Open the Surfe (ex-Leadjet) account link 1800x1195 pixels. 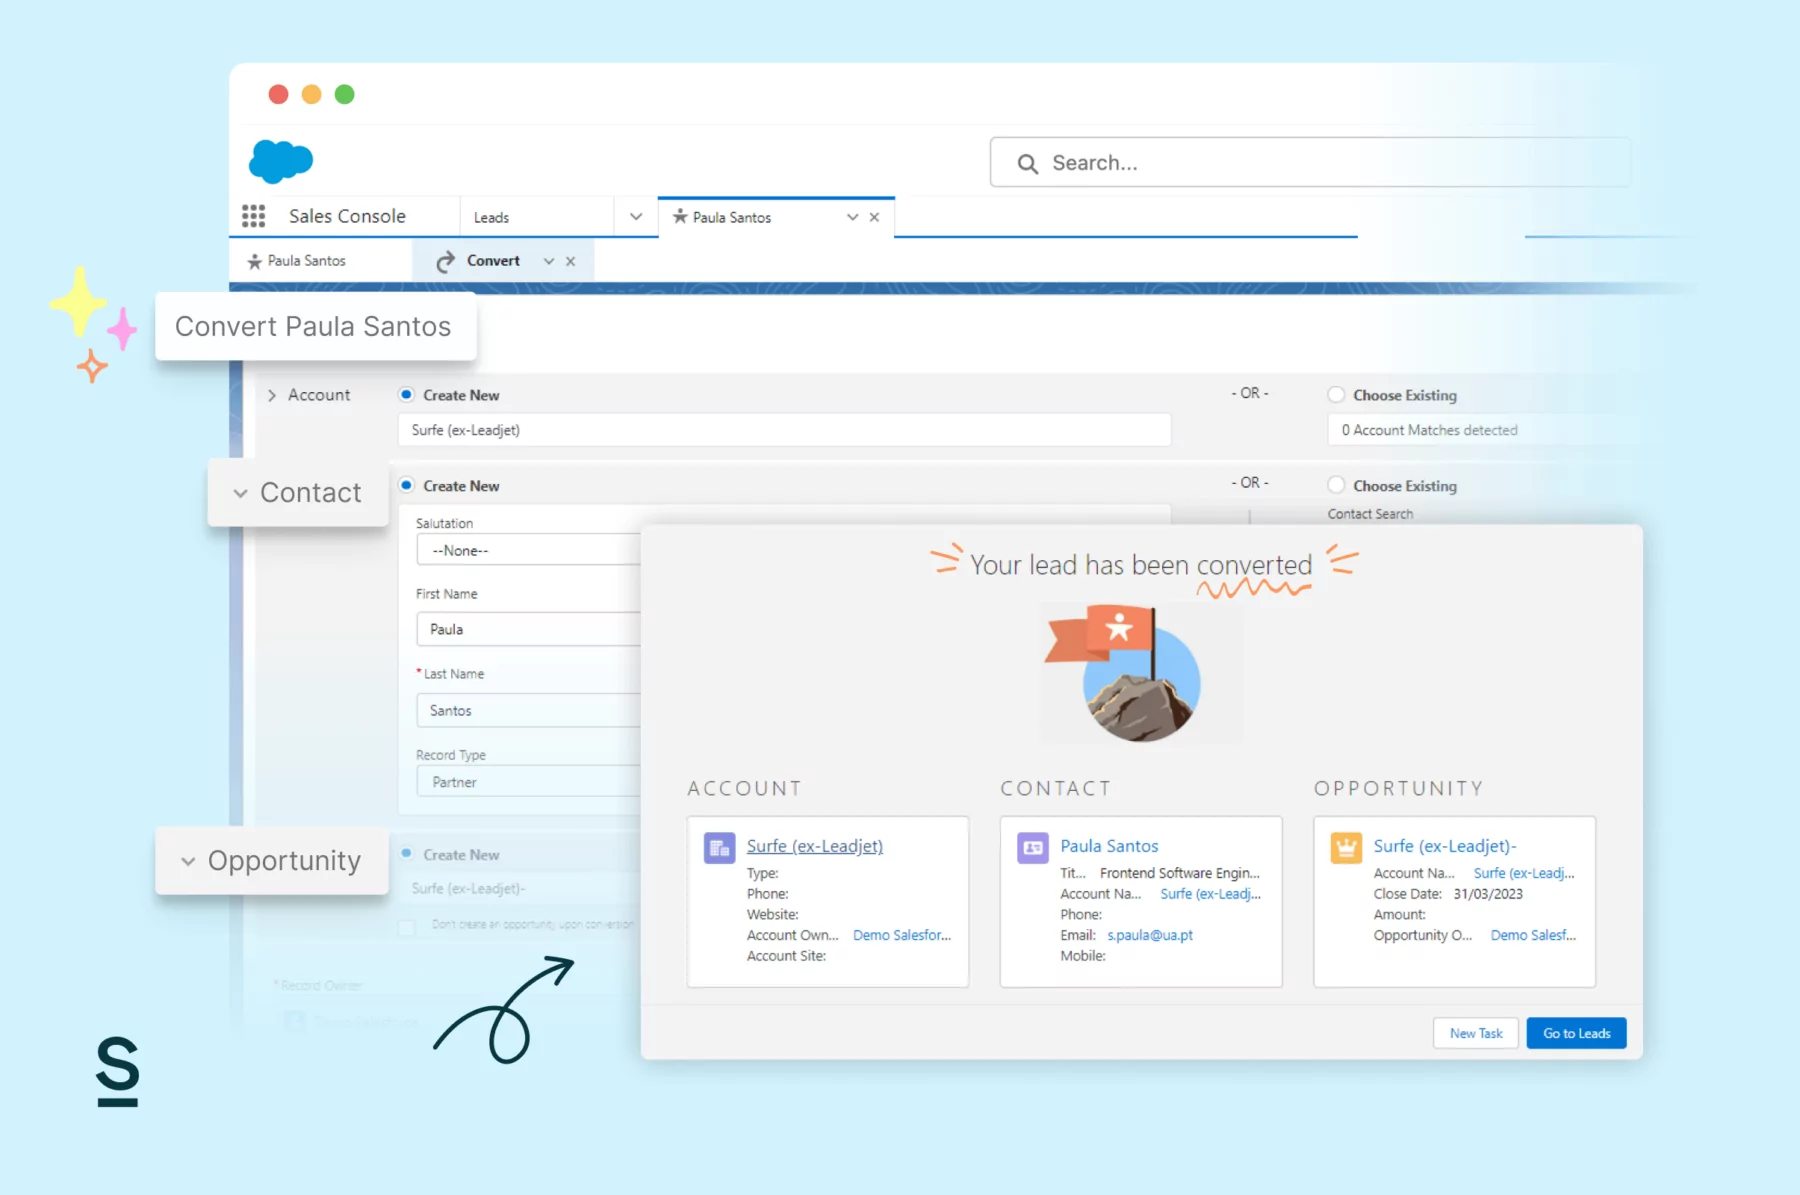(814, 845)
